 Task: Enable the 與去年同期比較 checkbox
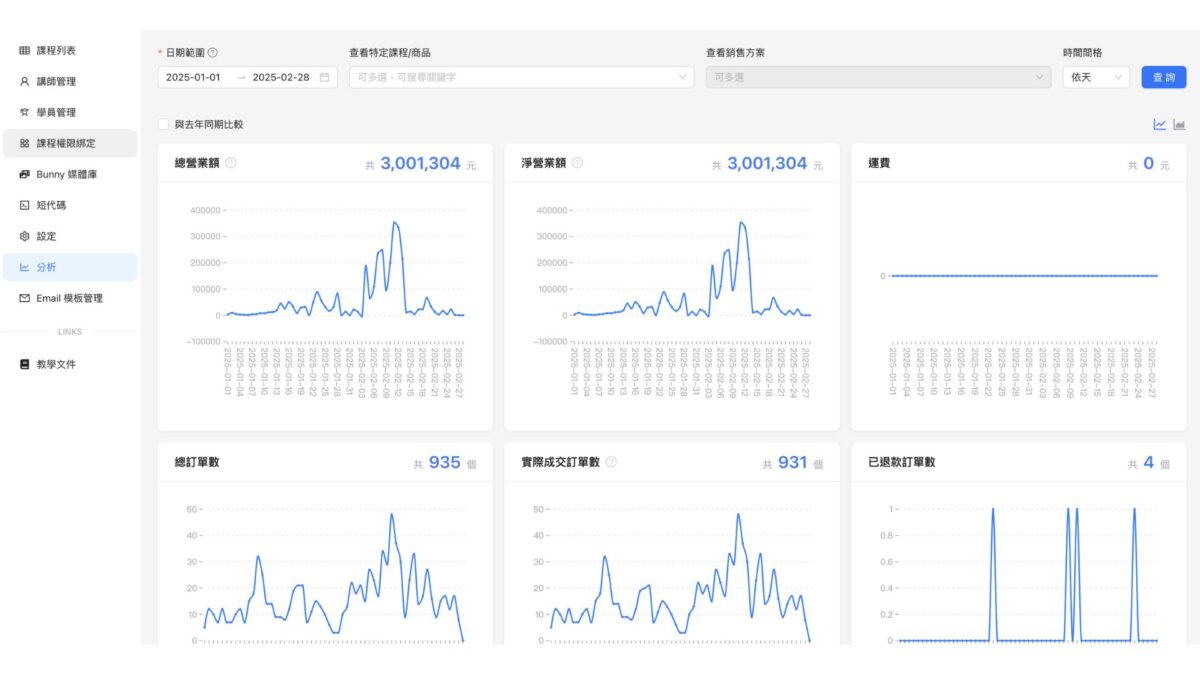point(164,125)
